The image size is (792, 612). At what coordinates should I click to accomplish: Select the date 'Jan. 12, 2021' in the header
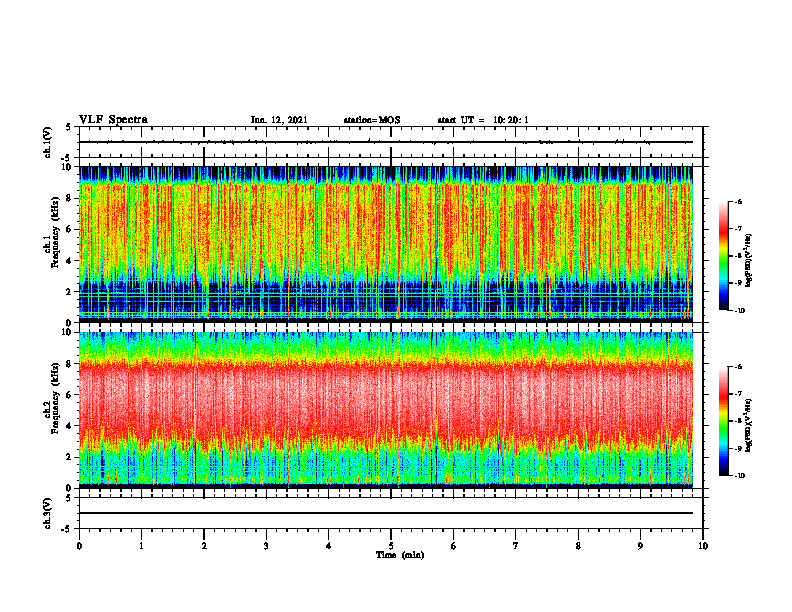[x=279, y=120]
